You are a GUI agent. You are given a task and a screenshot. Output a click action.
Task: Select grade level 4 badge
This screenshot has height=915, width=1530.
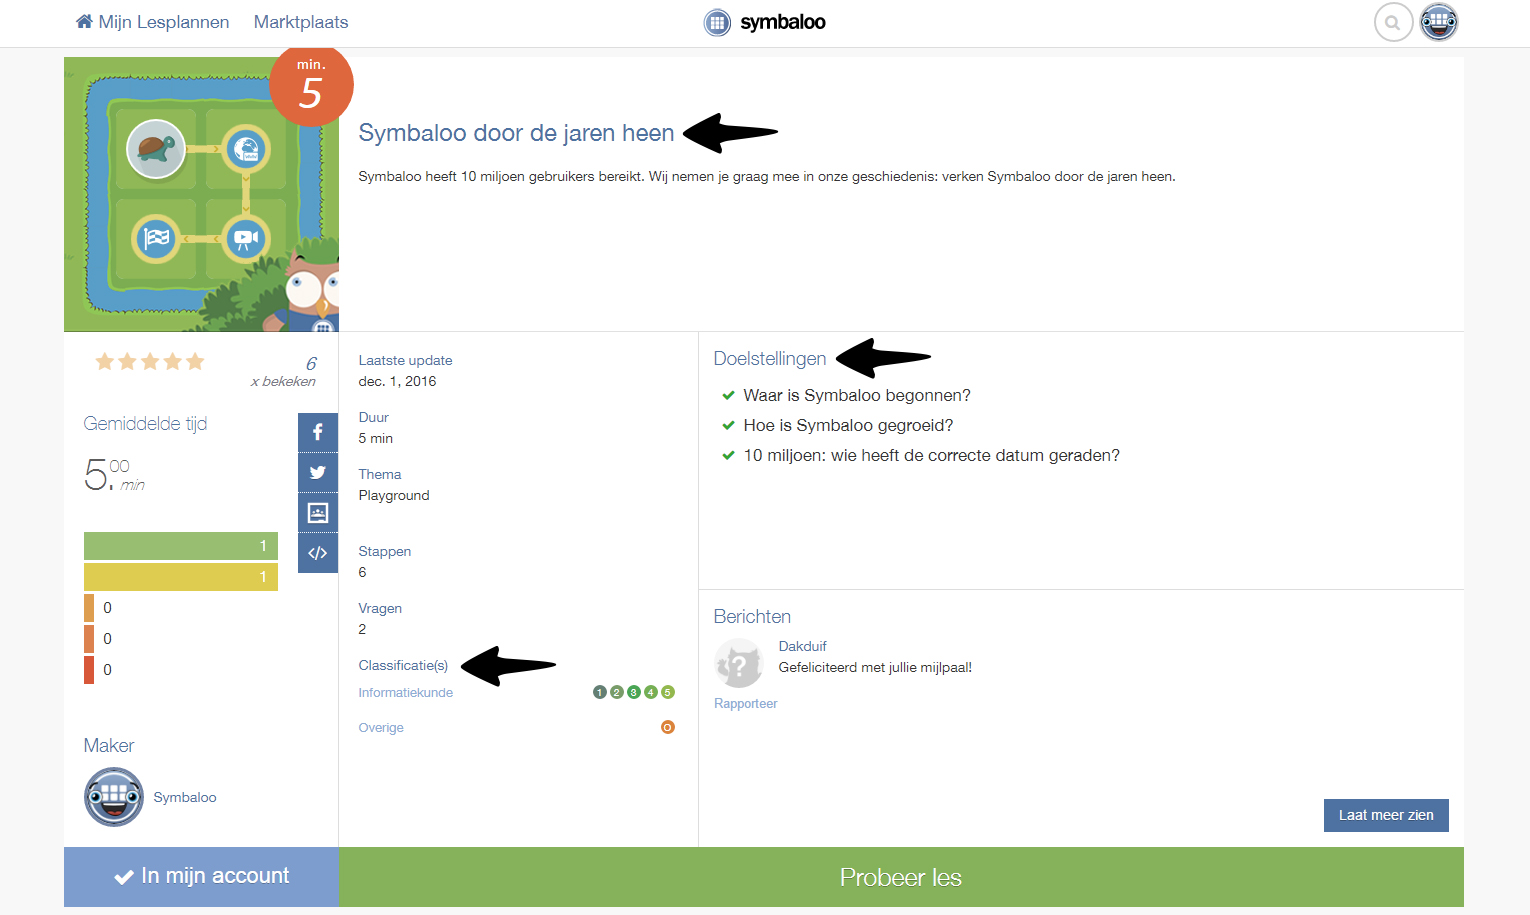tap(651, 692)
